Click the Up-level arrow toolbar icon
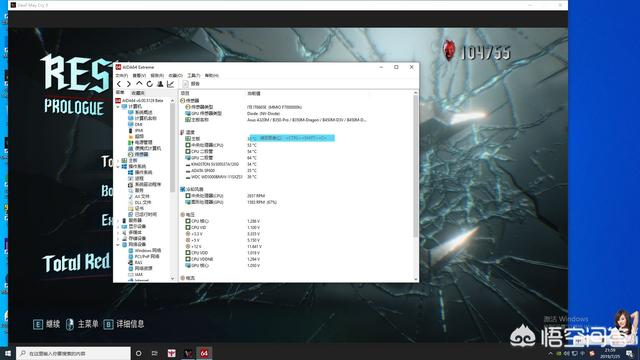The image size is (640, 360). [x=139, y=84]
